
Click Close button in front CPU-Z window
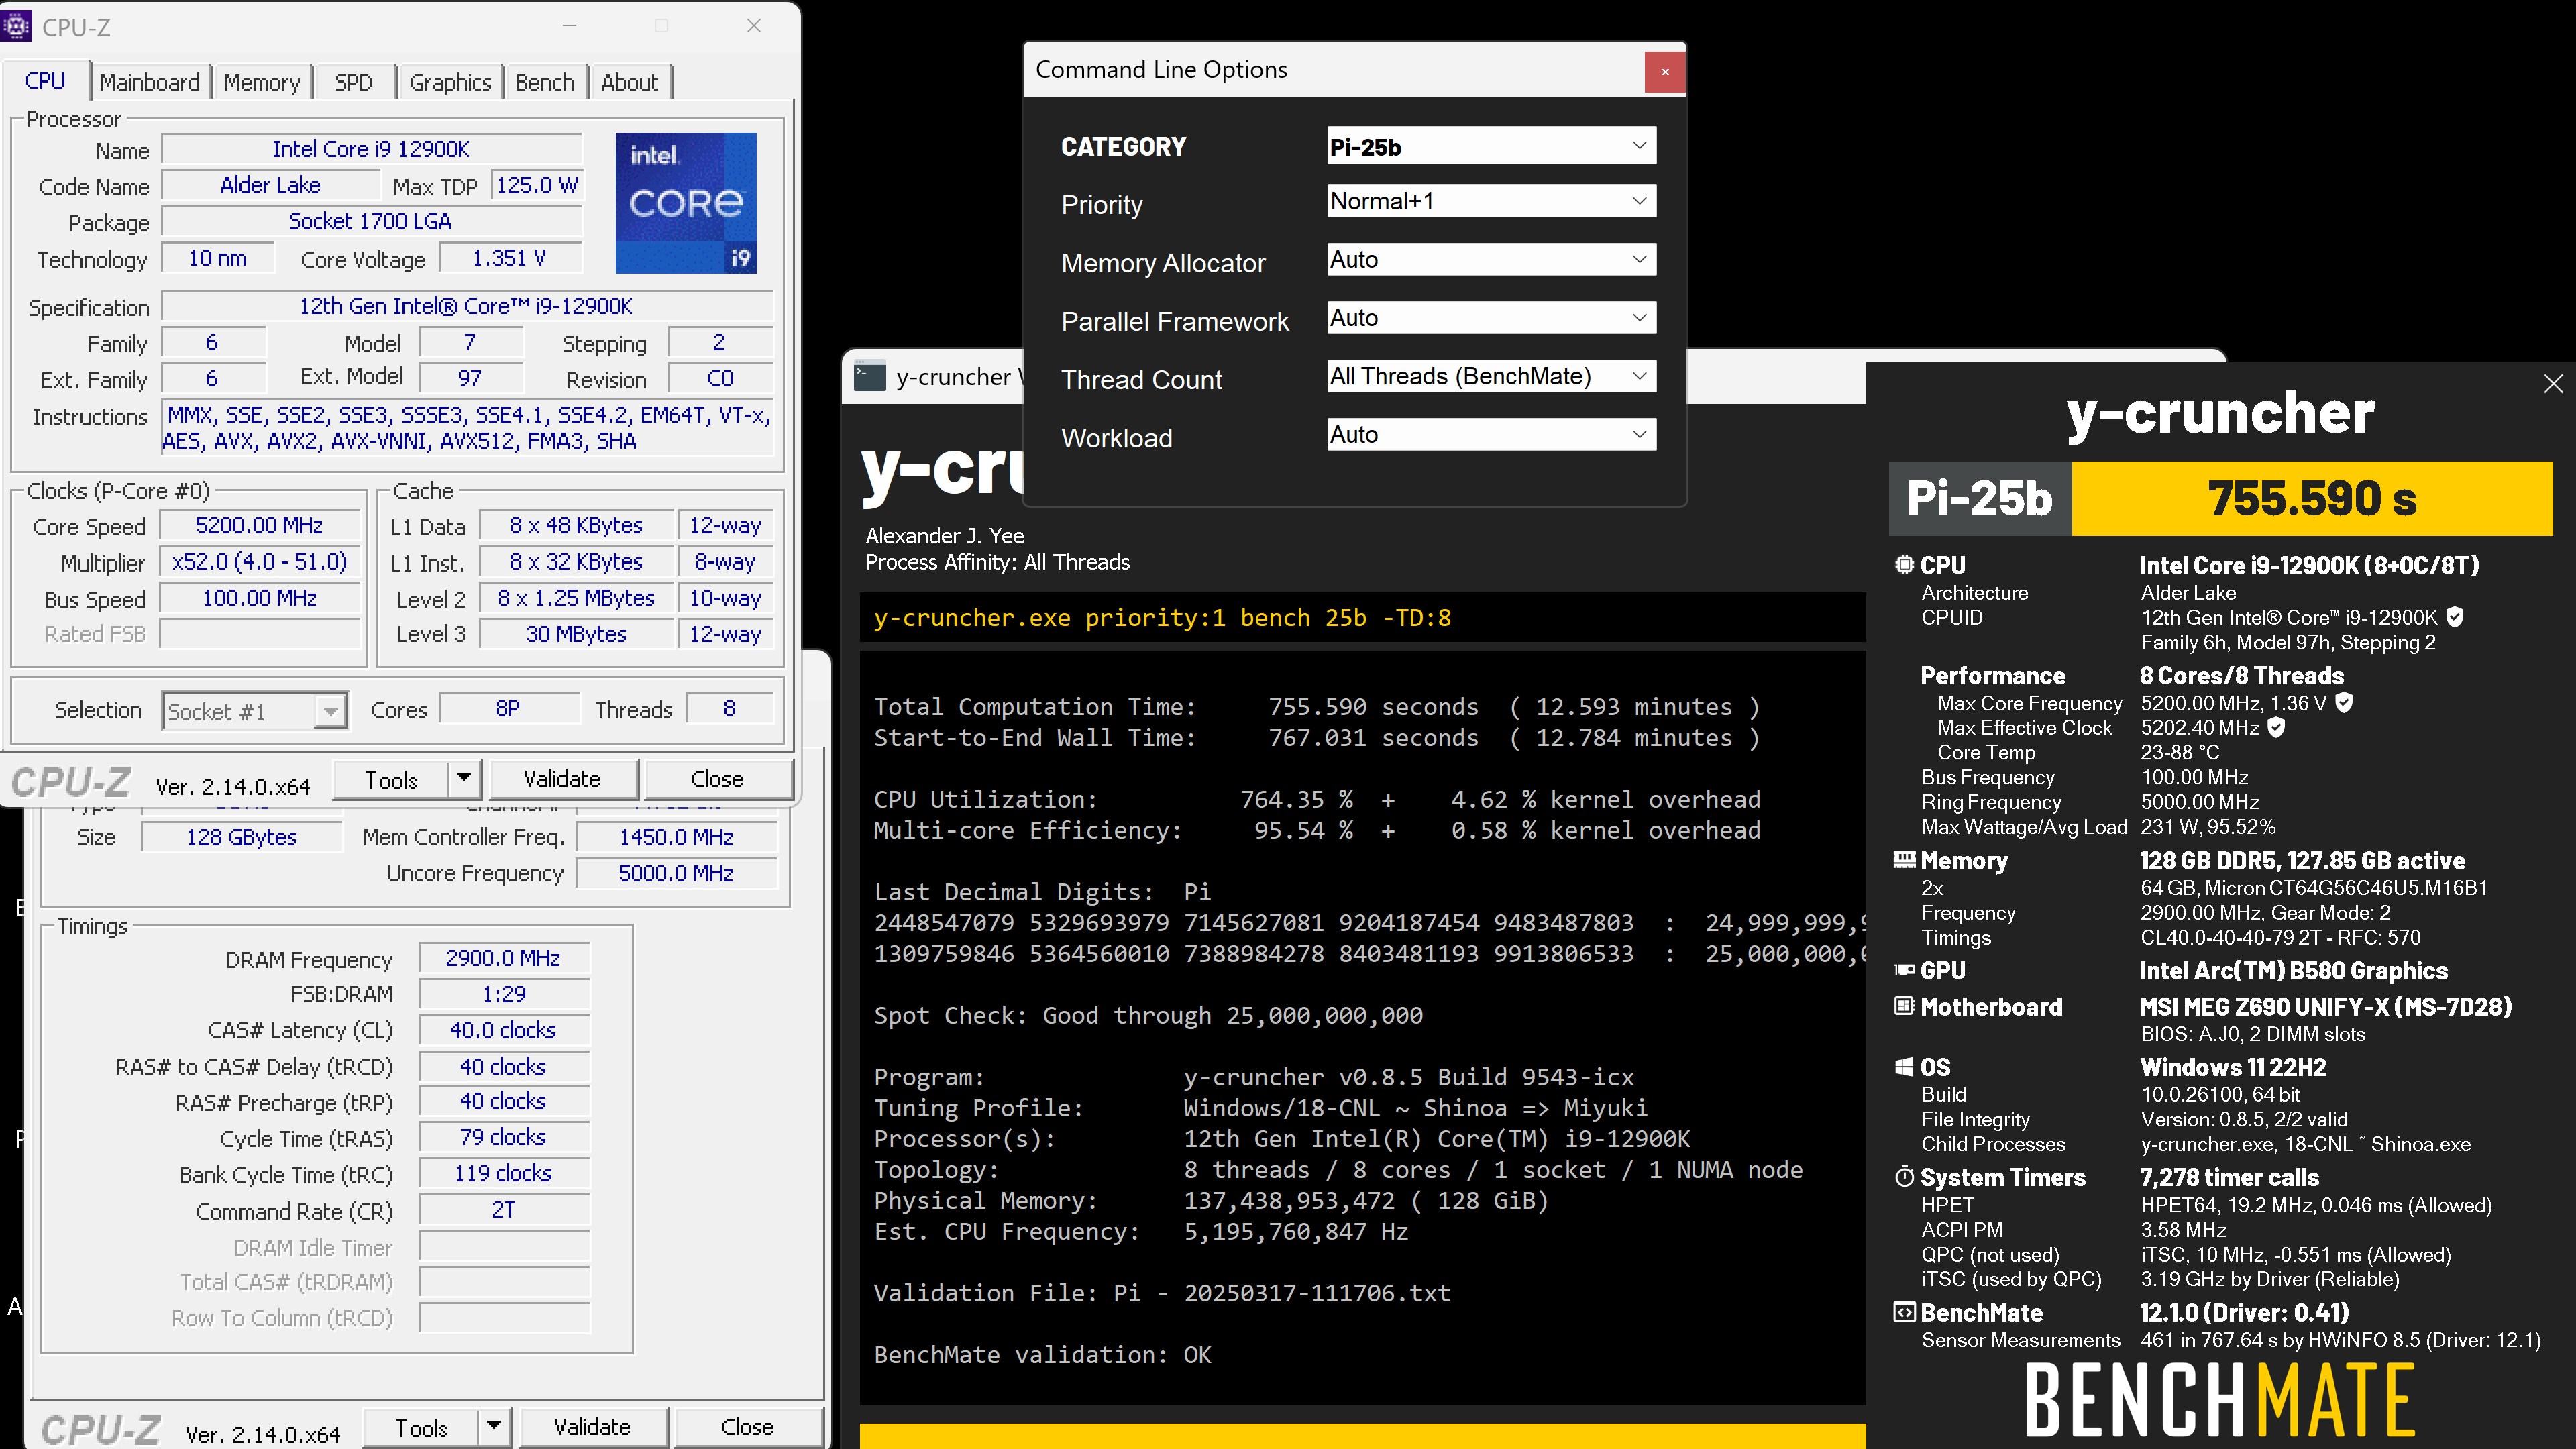[x=717, y=779]
